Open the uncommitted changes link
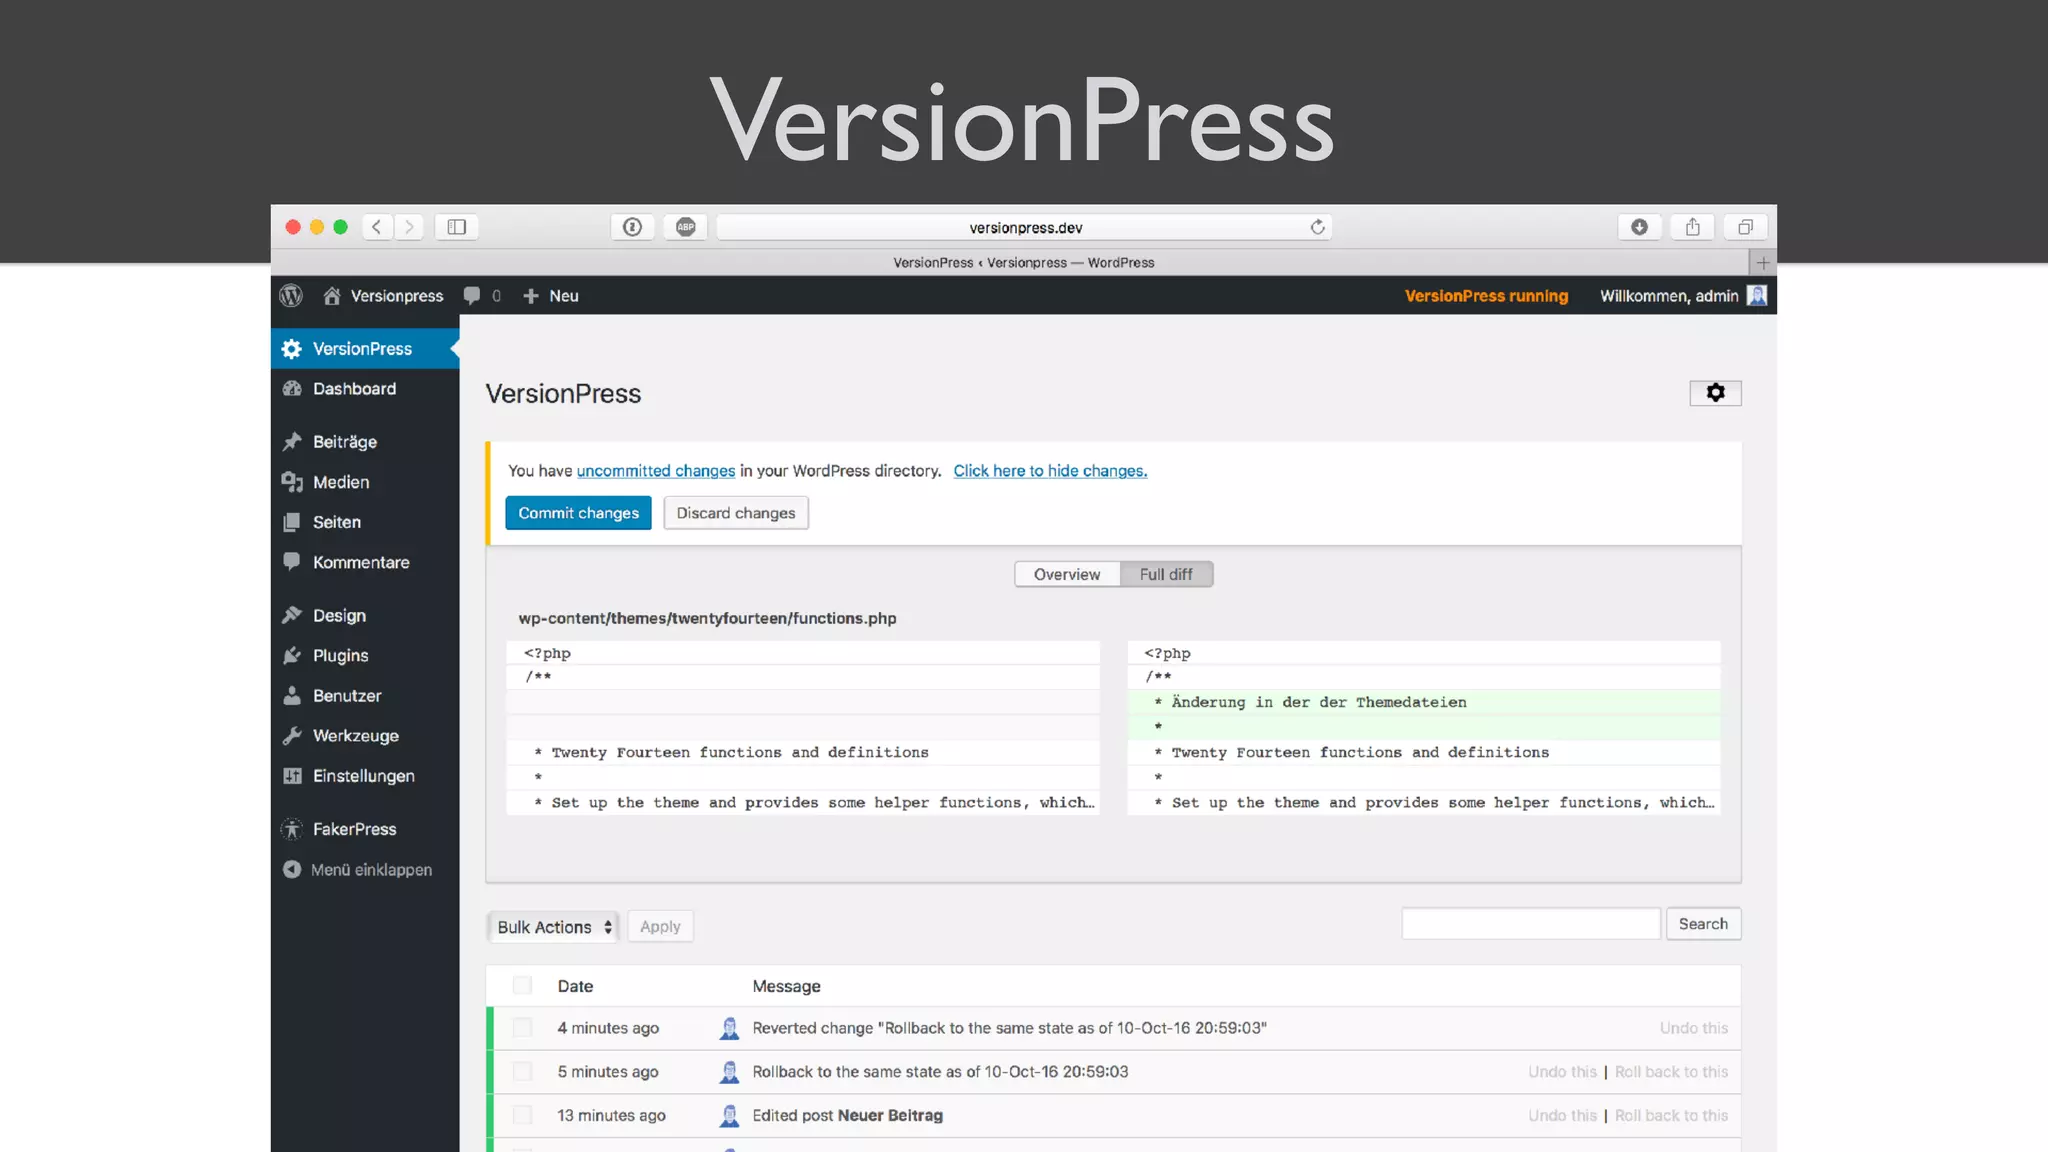 pyautogui.click(x=656, y=471)
